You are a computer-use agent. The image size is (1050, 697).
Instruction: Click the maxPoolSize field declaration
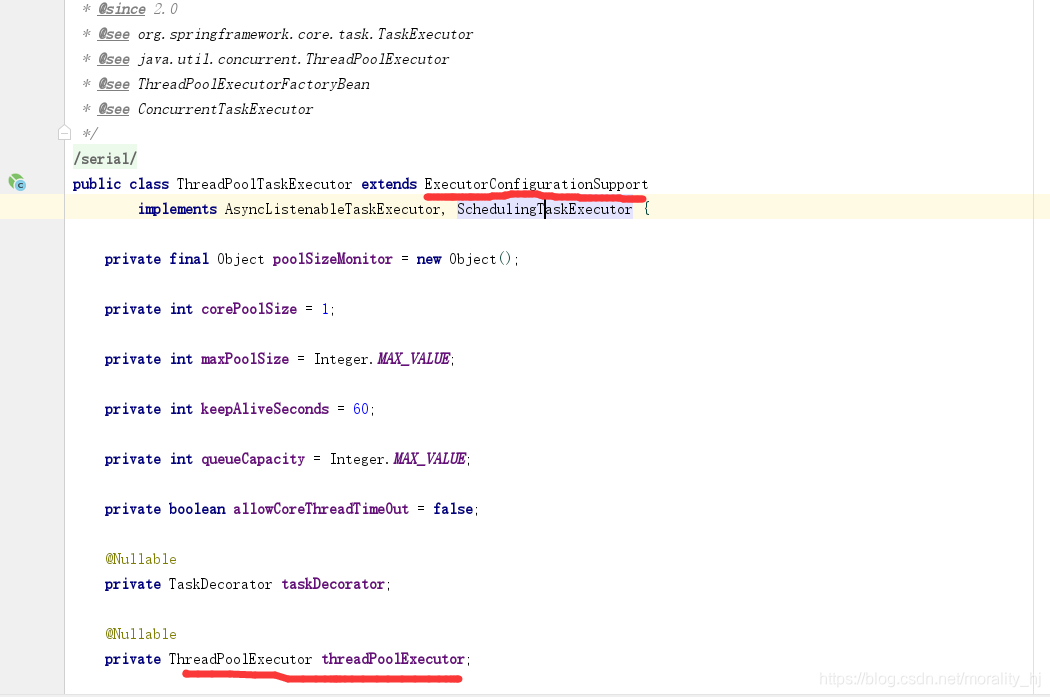pos(246,358)
